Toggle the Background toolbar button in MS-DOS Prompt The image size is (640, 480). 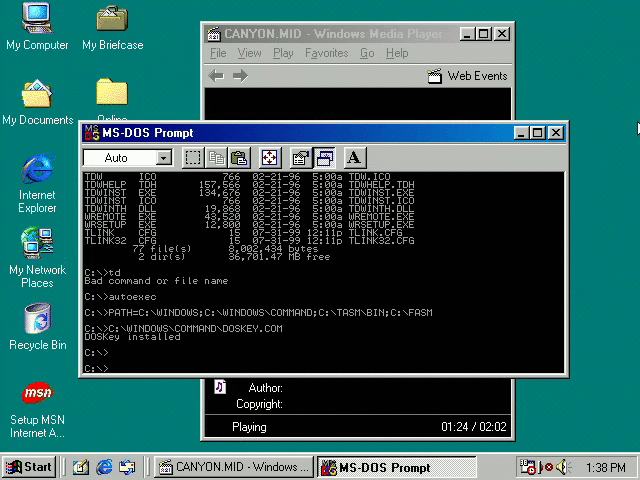click(x=324, y=158)
